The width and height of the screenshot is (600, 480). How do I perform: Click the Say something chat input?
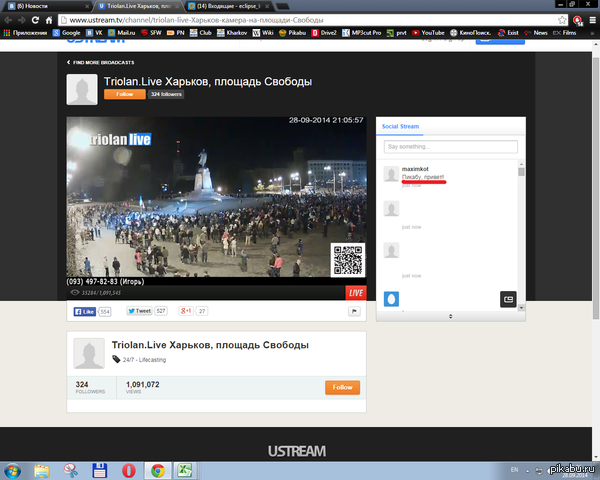[451, 147]
